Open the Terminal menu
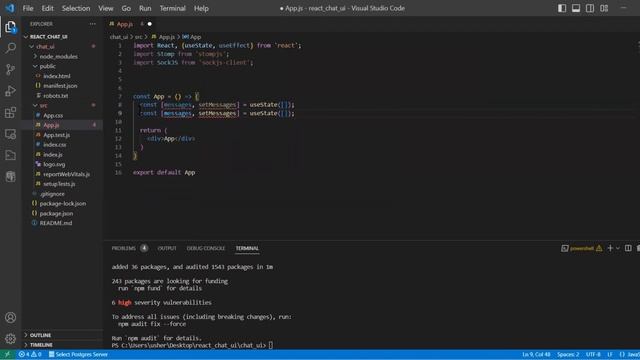Image resolution: width=640 pixels, height=360 pixels. tap(173, 8)
